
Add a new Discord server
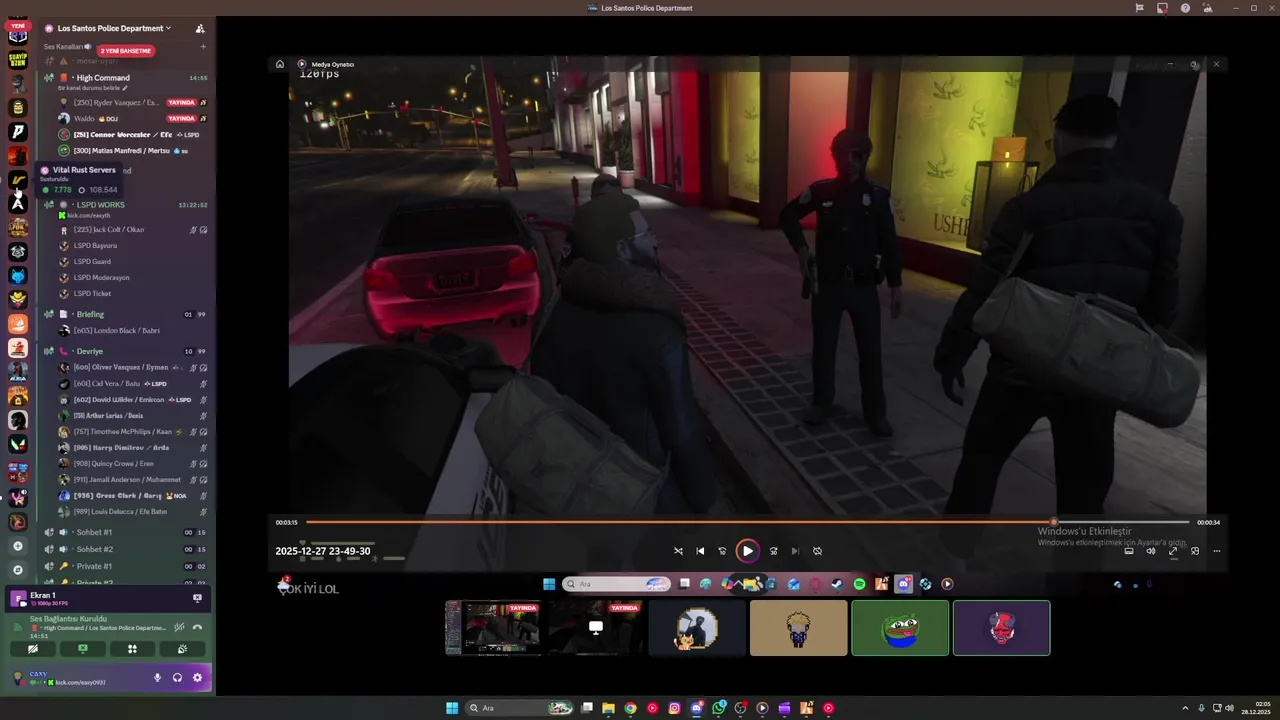coord(18,546)
